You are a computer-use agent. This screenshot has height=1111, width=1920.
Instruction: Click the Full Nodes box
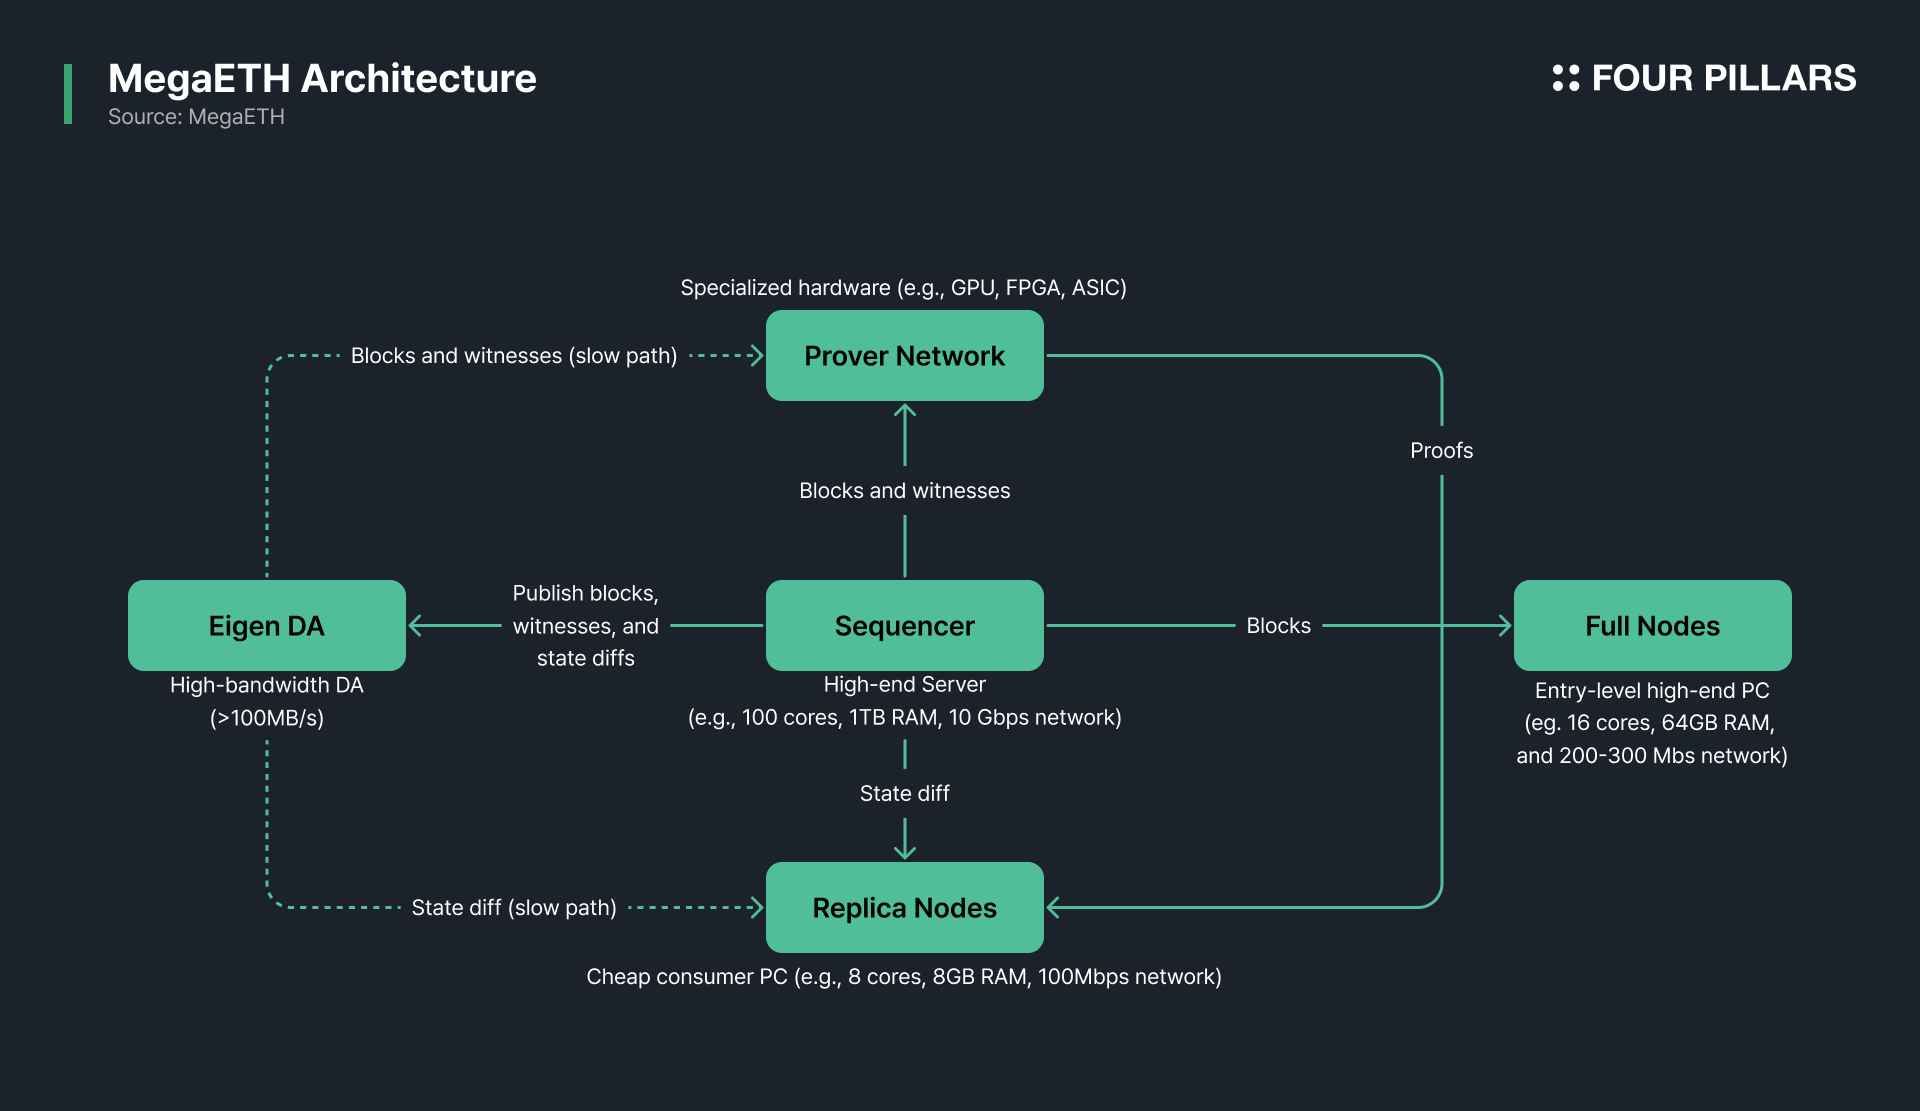(x=1653, y=625)
